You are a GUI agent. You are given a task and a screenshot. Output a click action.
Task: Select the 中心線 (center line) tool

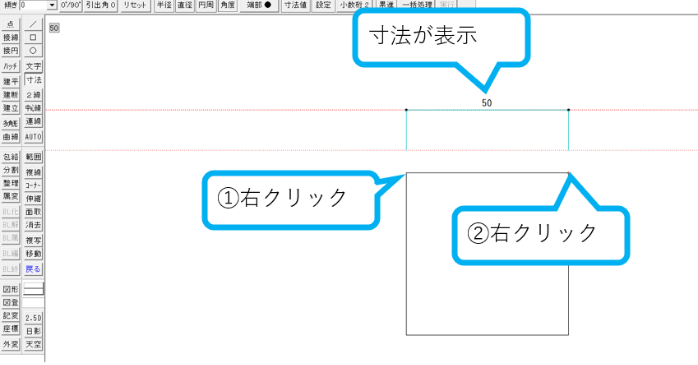point(33,108)
